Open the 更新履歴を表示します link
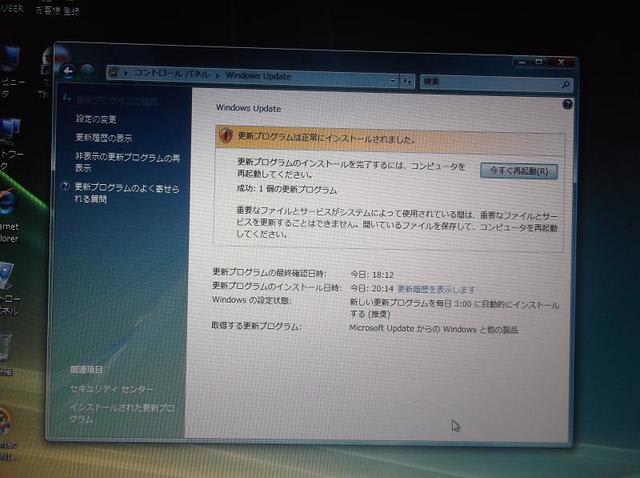The image size is (640, 478). point(436,289)
